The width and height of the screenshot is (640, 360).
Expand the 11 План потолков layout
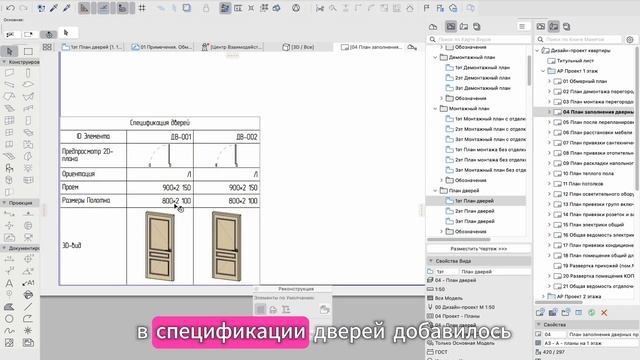pyautogui.click(x=549, y=184)
